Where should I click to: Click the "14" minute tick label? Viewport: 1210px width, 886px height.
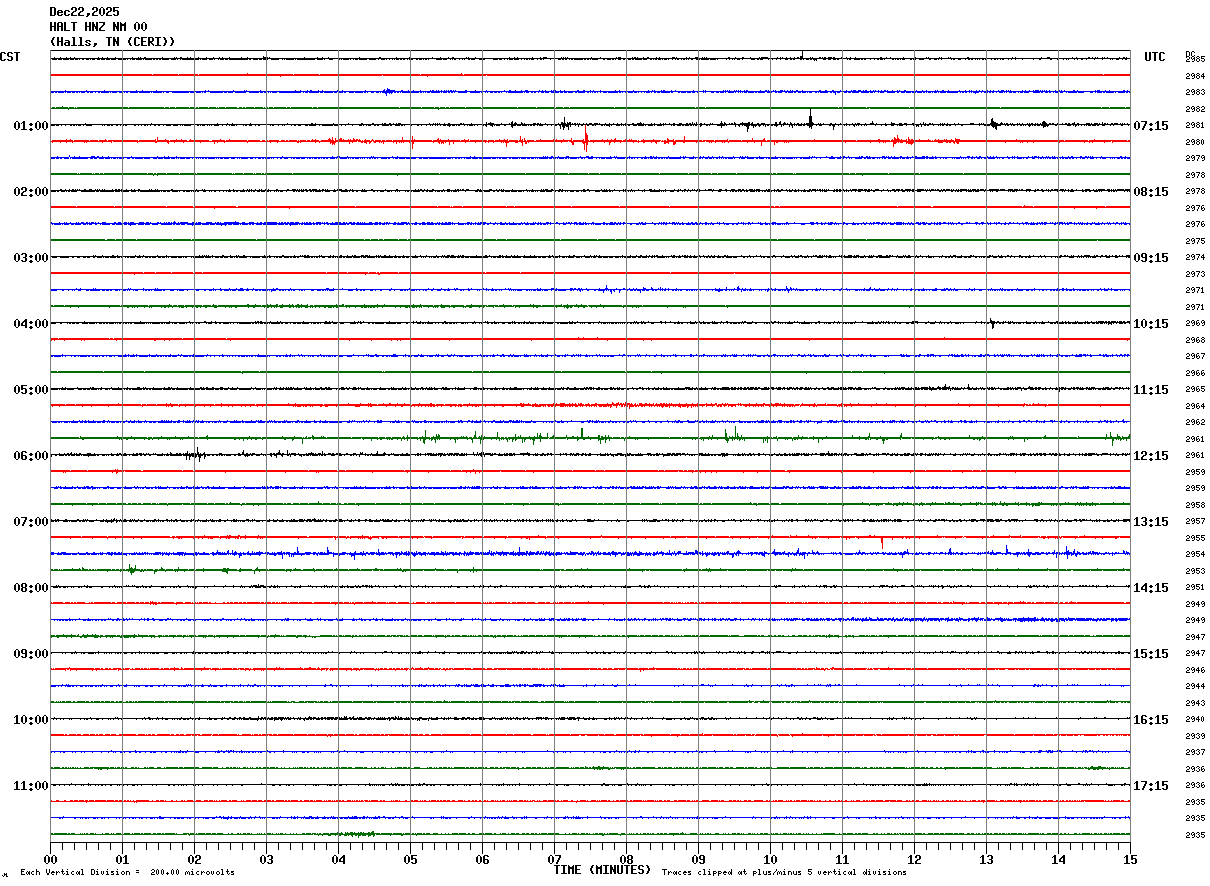point(1058,859)
